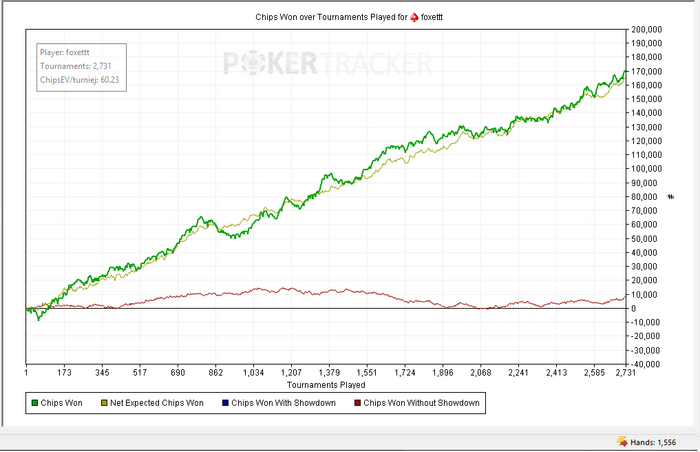
Task: Click the 690 x-axis label
Action: coord(178,372)
